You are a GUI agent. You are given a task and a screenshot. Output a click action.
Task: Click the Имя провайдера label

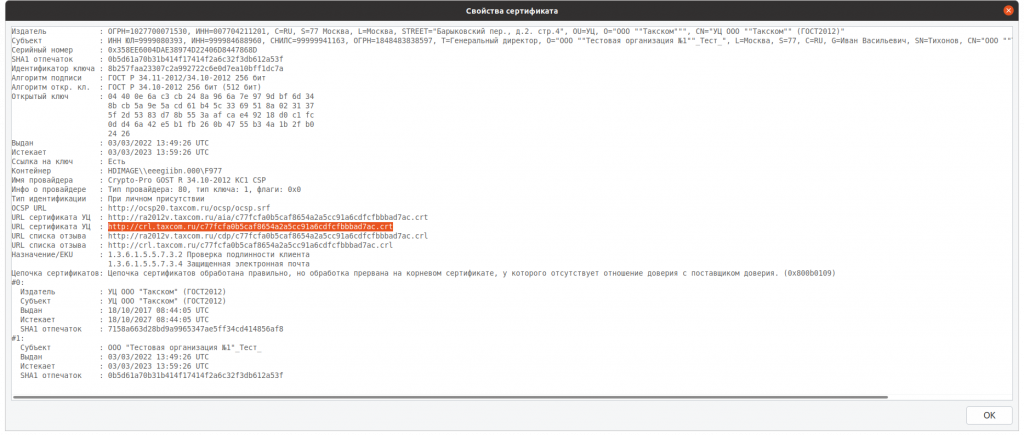[42, 179]
